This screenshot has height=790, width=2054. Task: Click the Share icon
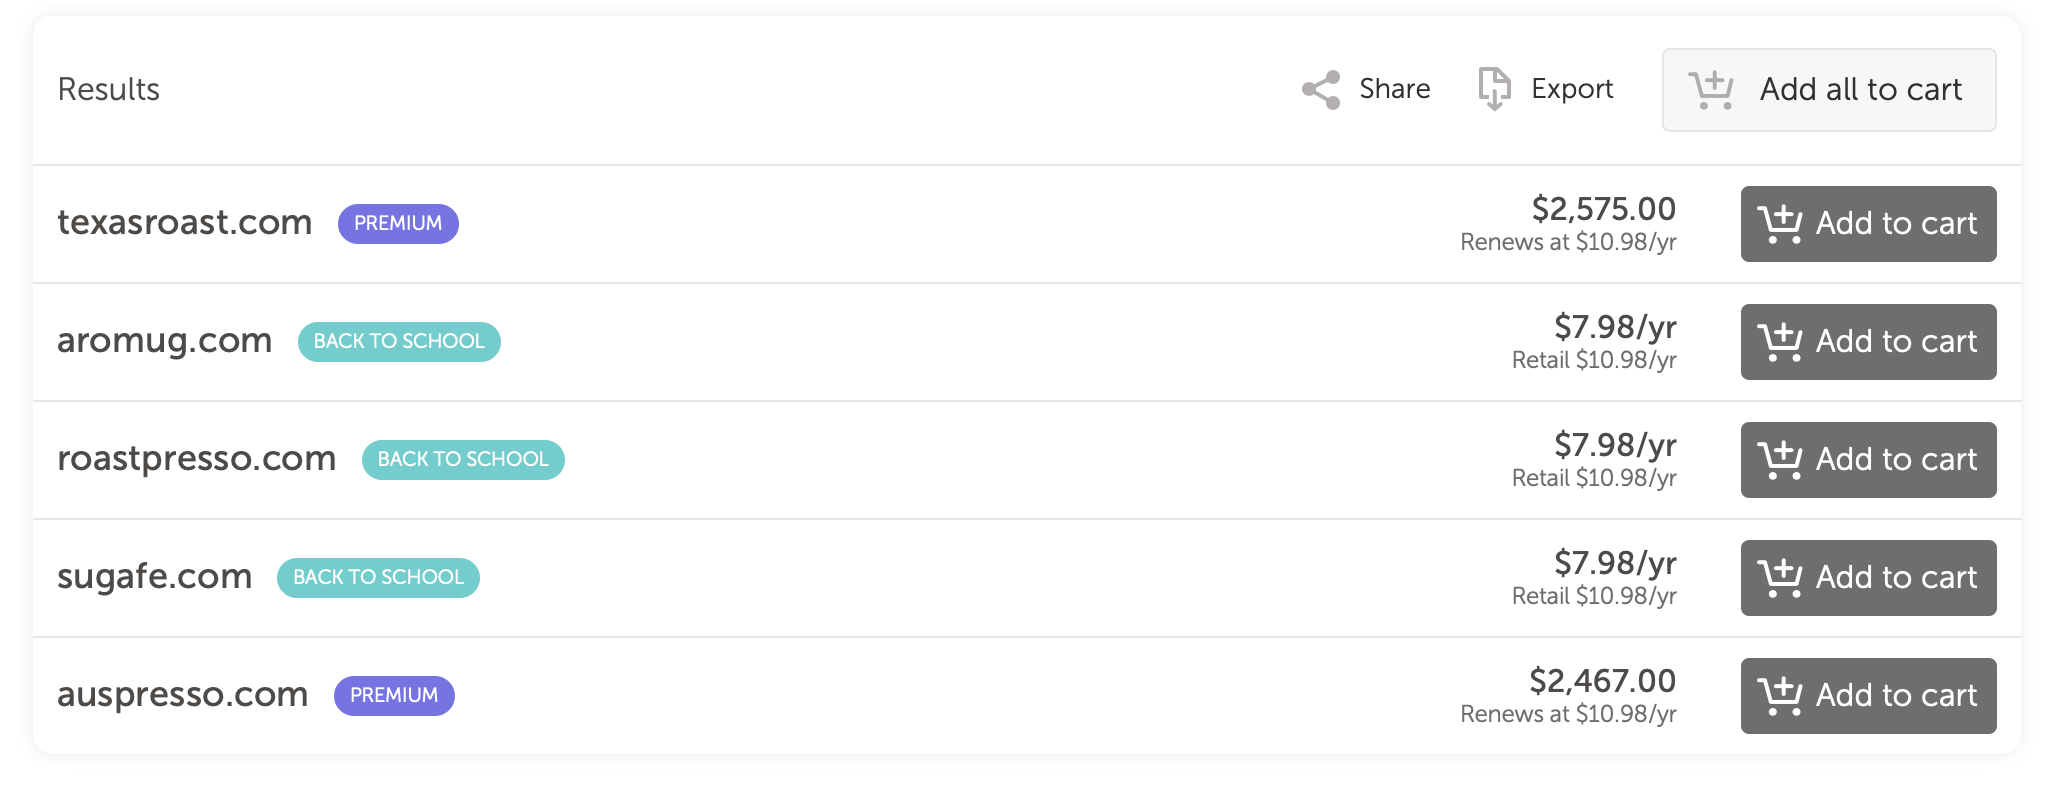[1321, 90]
